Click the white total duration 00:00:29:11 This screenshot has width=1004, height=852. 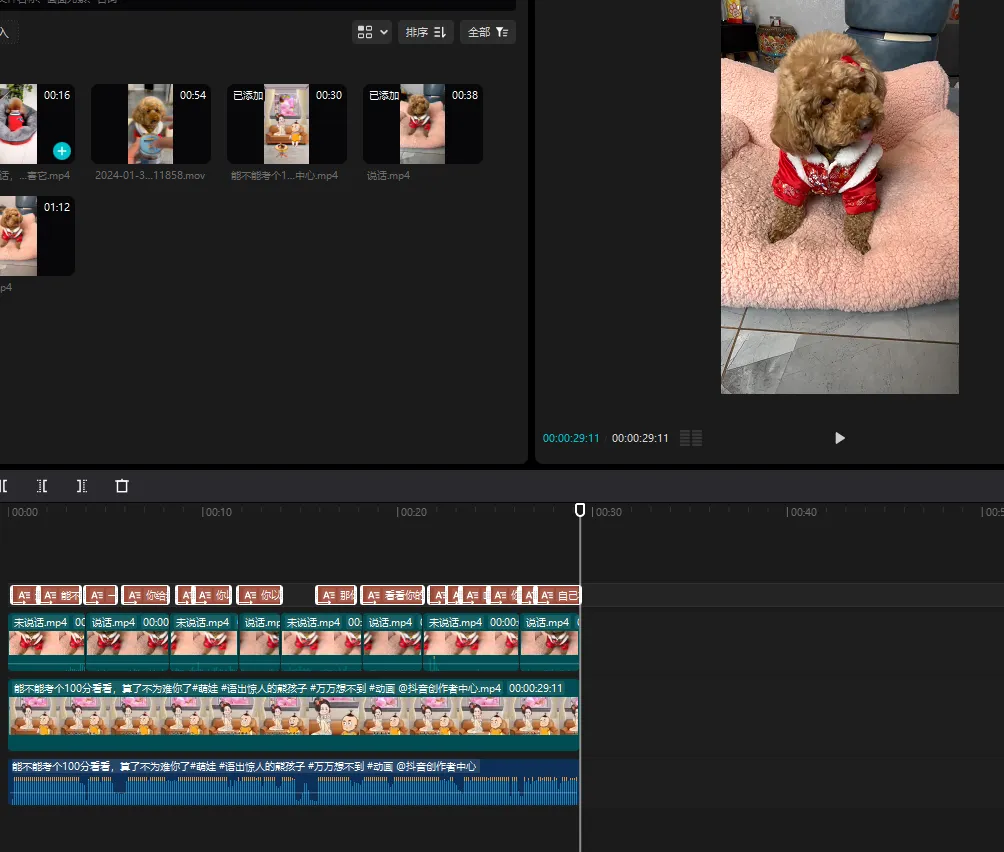click(640, 438)
